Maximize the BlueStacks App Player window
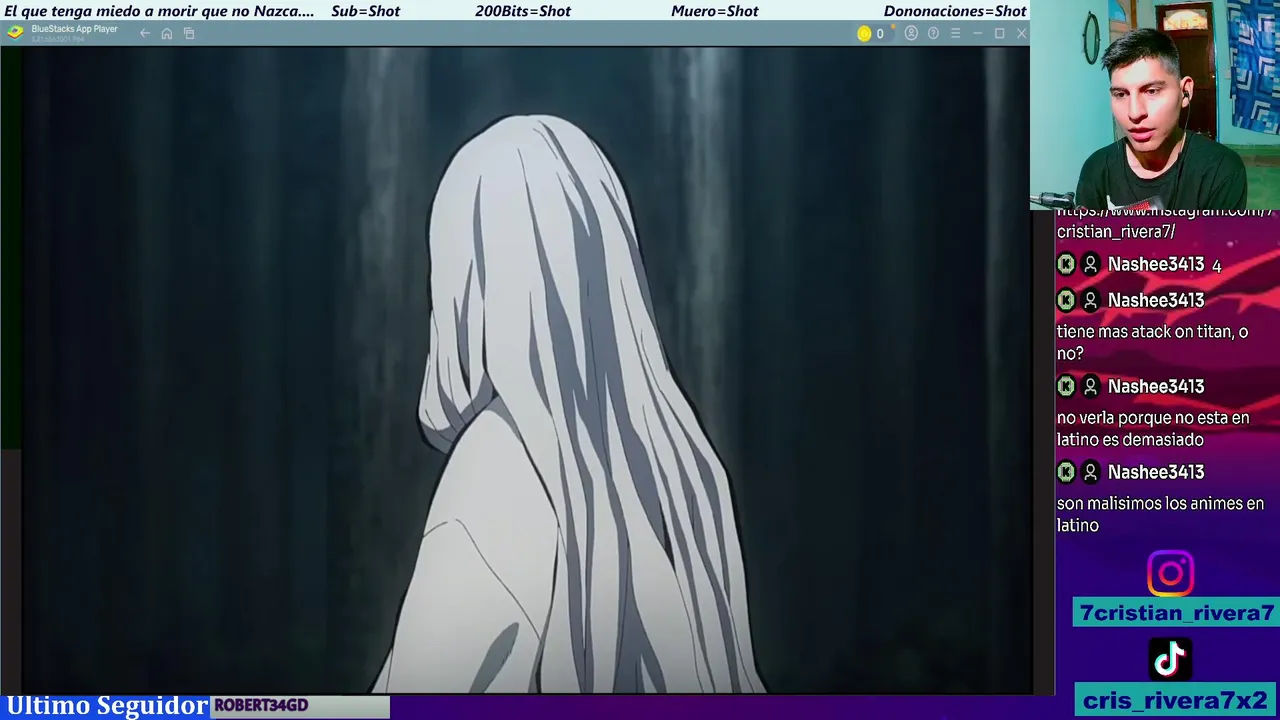This screenshot has width=1280, height=720. coord(999,34)
